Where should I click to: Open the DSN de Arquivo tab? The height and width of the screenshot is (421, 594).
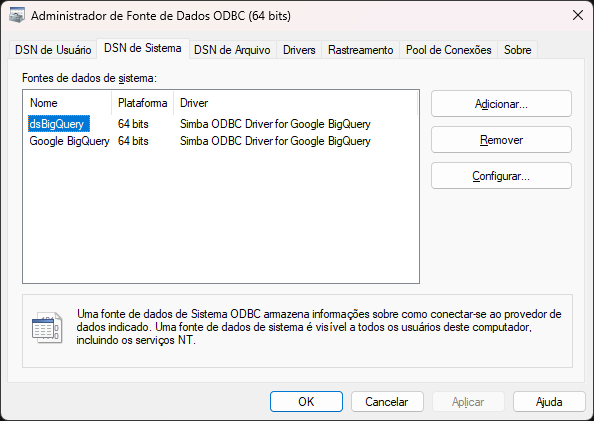pos(232,50)
